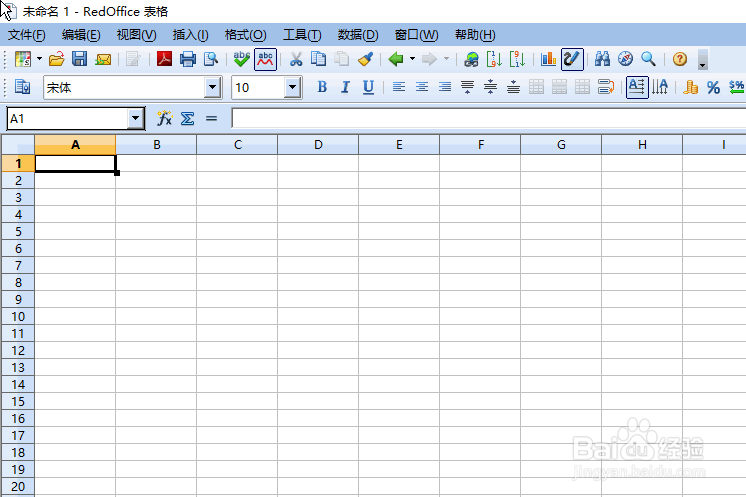Apply Currency number format coins icon

pos(690,87)
